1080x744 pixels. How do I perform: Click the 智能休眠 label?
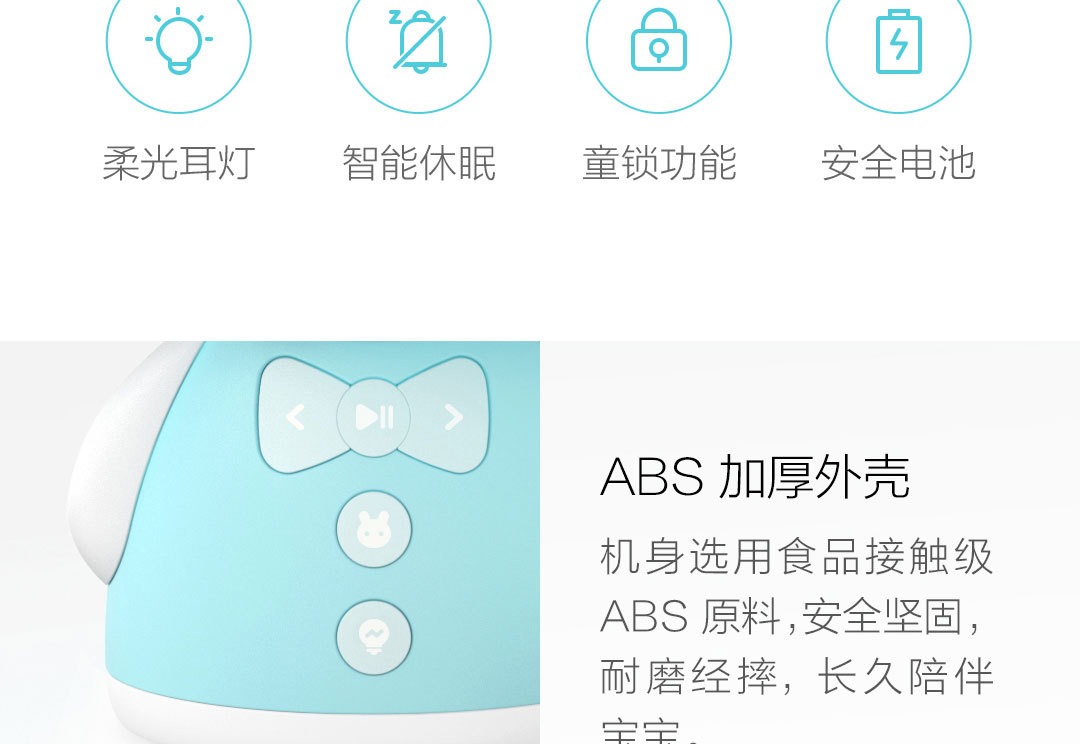click(x=419, y=163)
